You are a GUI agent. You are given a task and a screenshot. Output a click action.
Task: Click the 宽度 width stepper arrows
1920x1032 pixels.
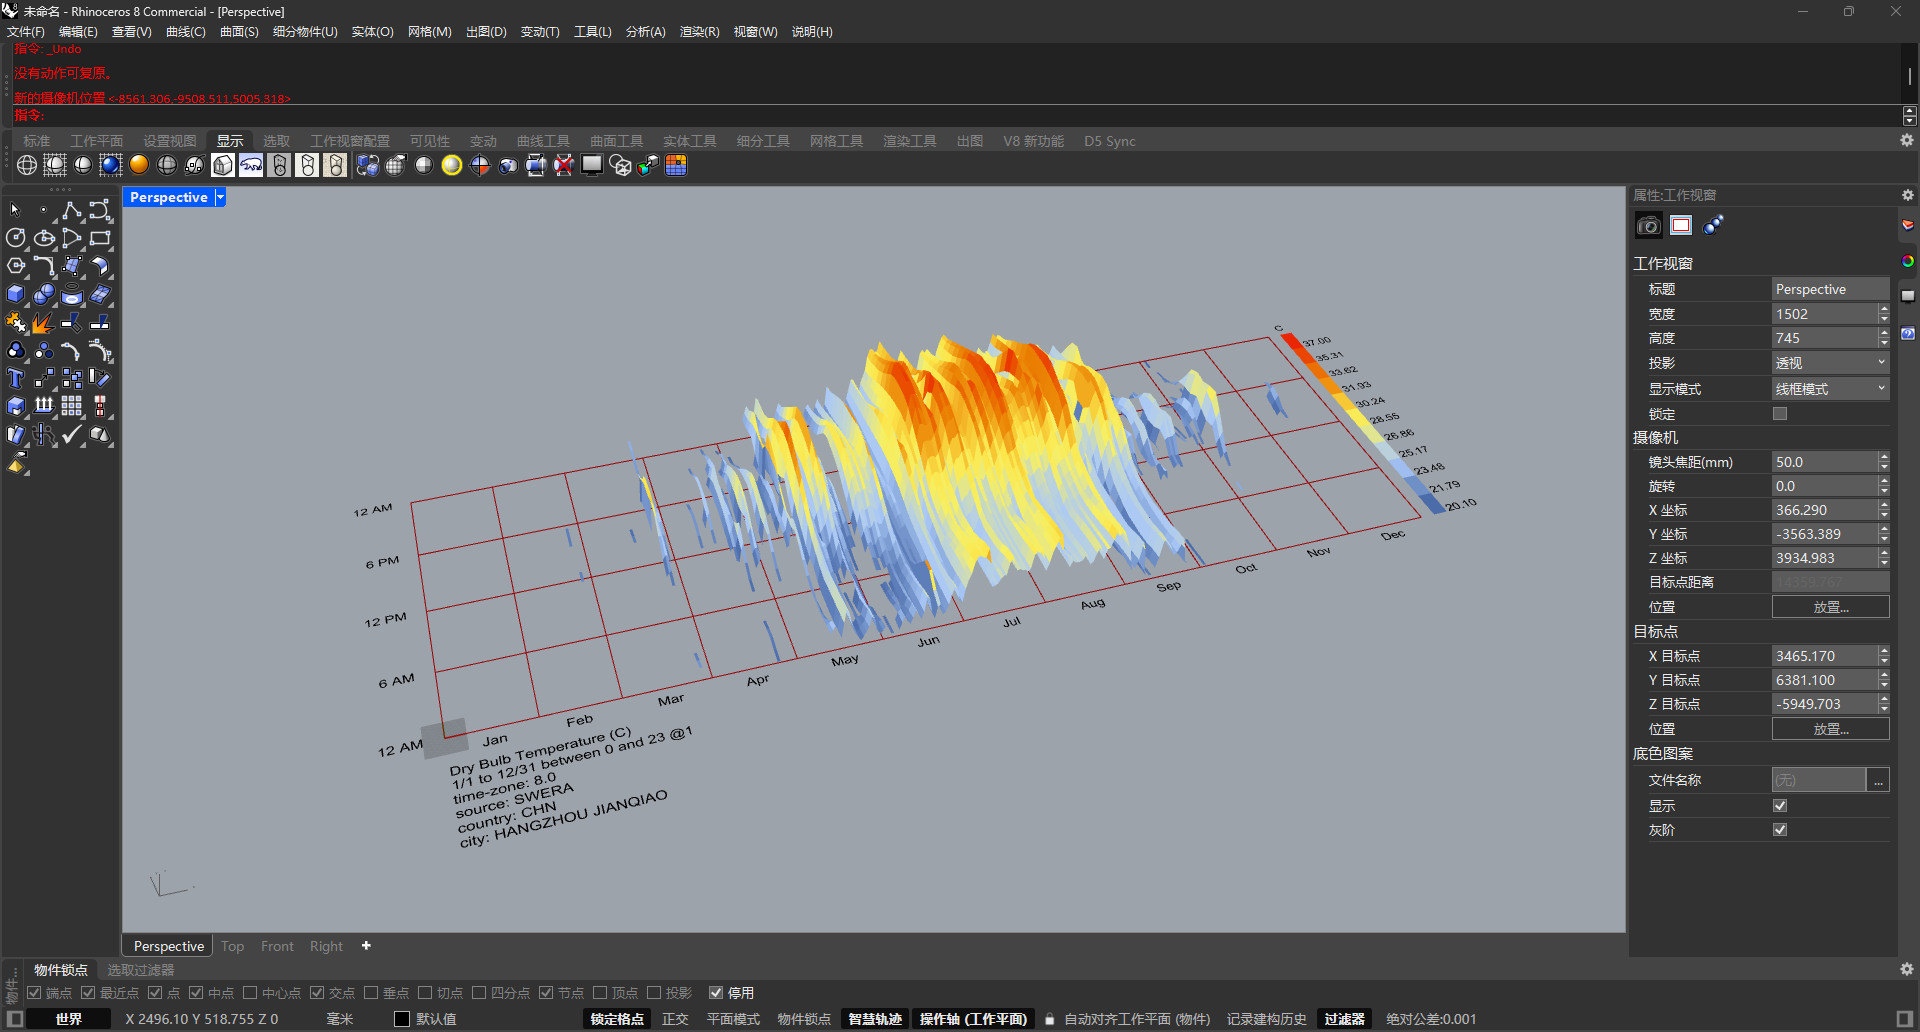[1884, 314]
